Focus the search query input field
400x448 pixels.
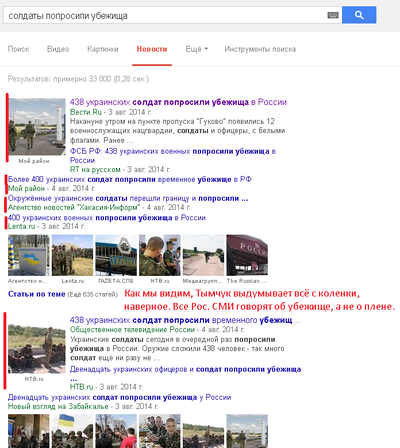165,15
